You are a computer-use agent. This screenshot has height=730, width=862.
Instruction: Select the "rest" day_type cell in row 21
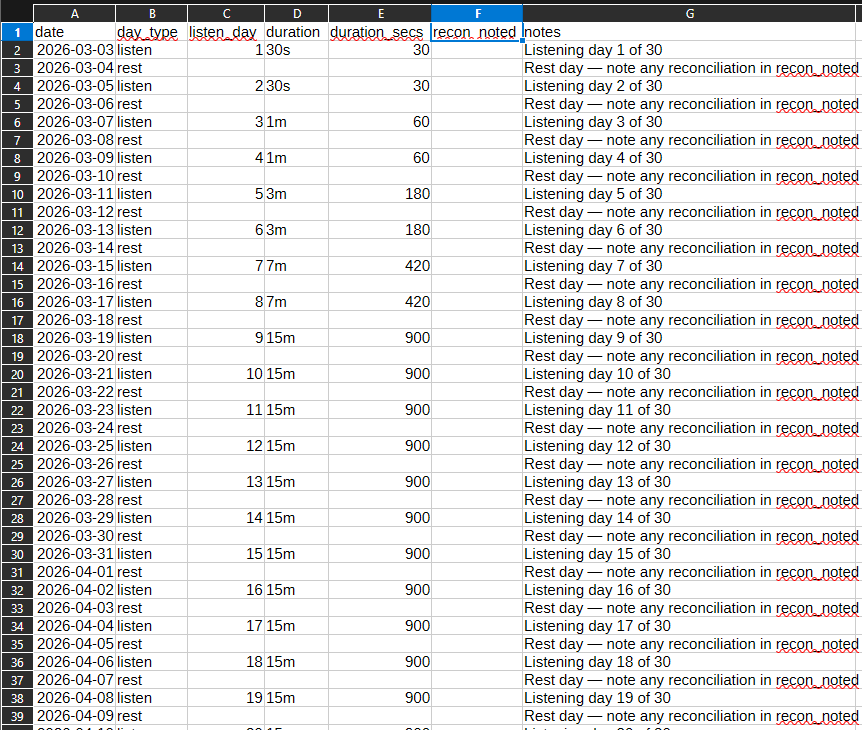pyautogui.click(x=151, y=392)
